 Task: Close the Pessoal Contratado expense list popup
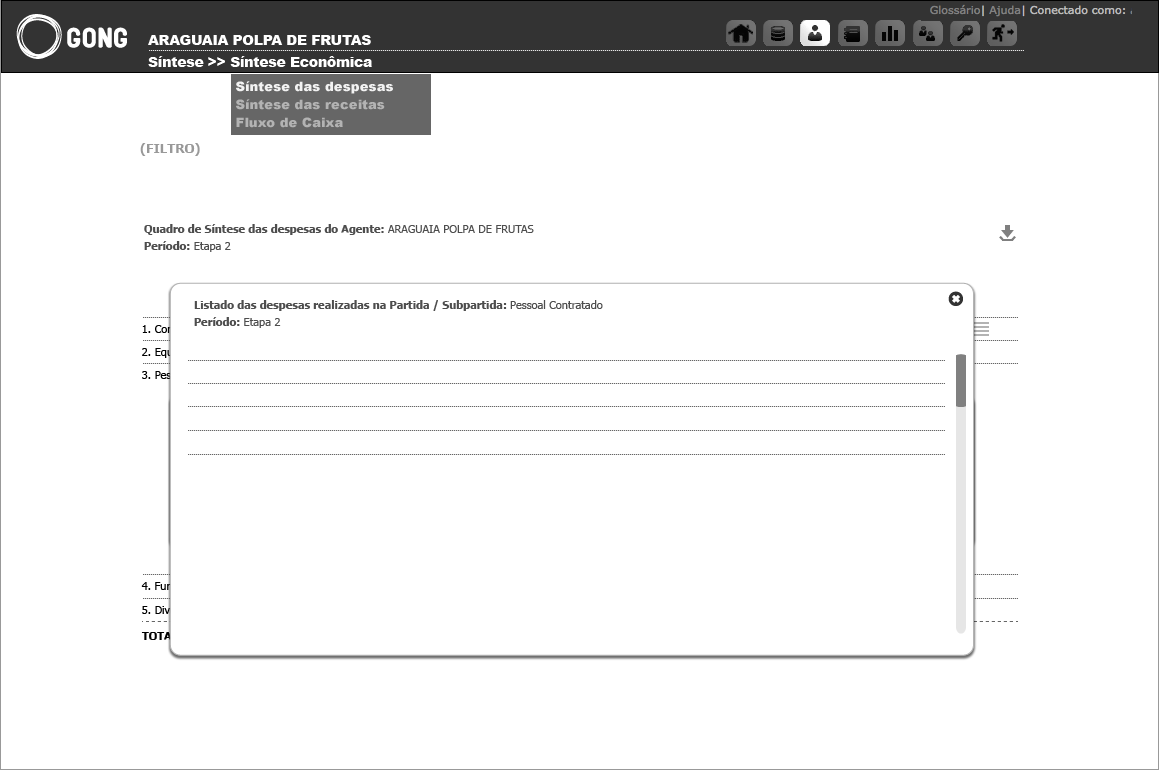coord(955,299)
